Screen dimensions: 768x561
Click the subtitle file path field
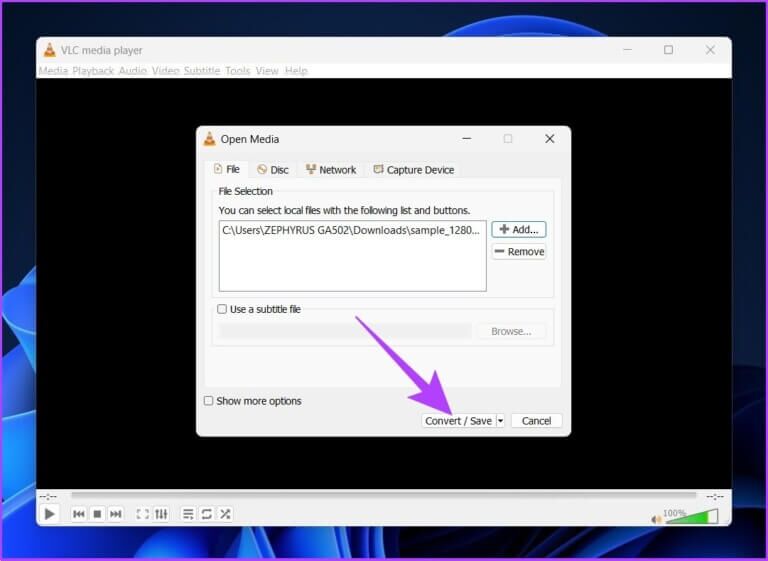[x=345, y=332]
